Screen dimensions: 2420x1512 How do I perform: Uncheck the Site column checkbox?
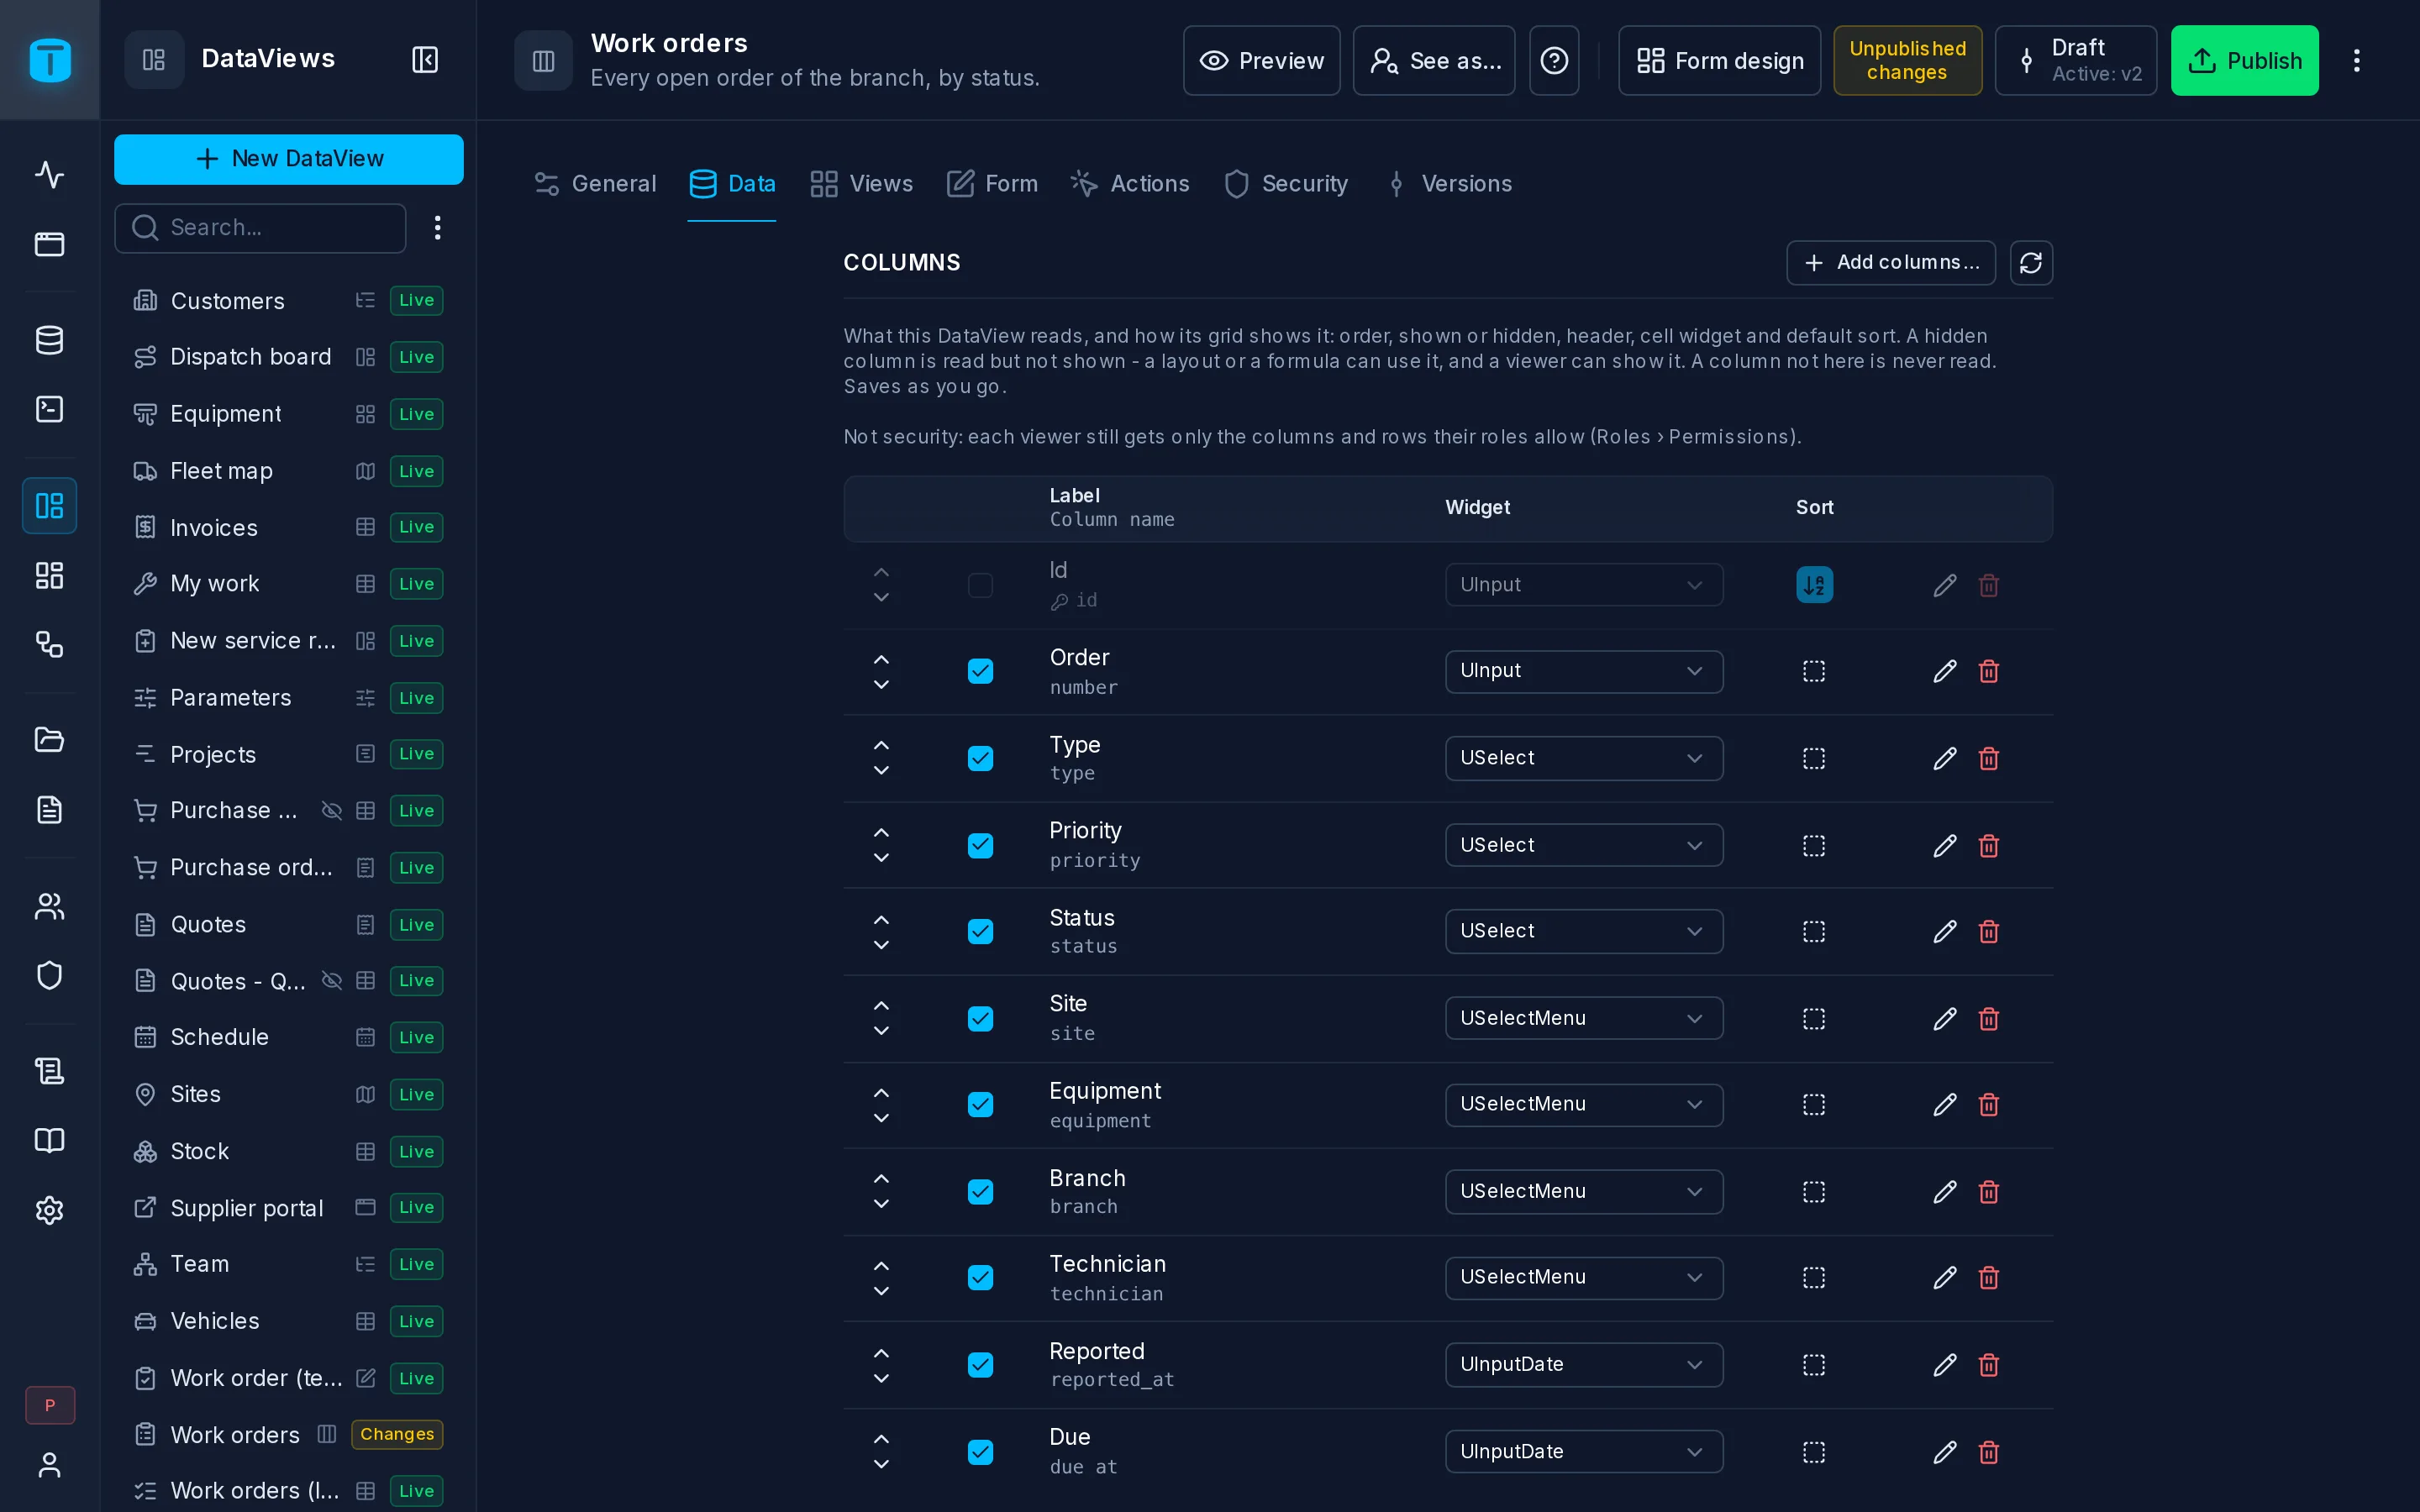pyautogui.click(x=980, y=1019)
